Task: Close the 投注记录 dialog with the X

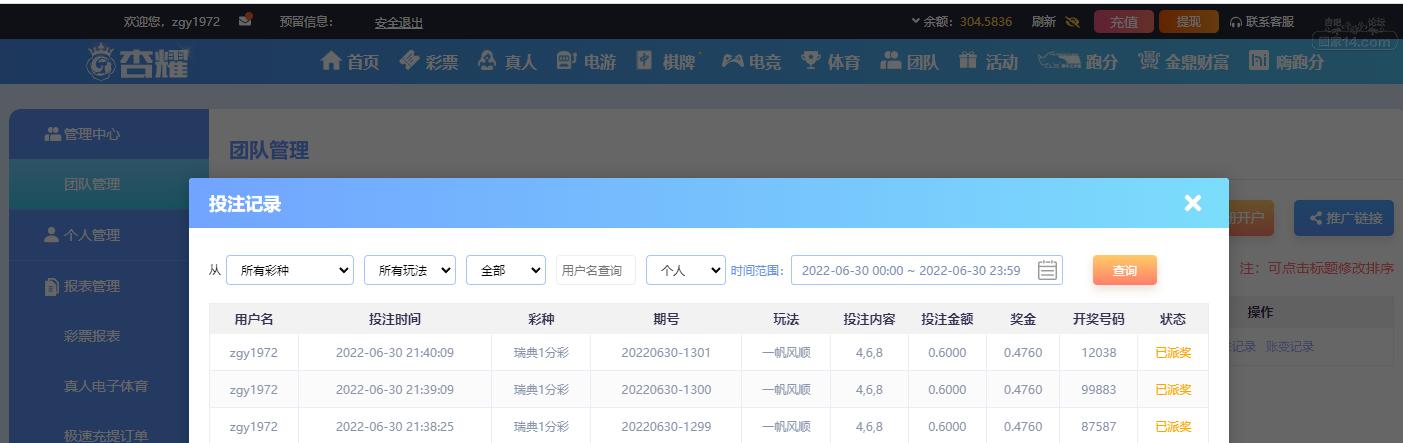Action: (x=1192, y=203)
